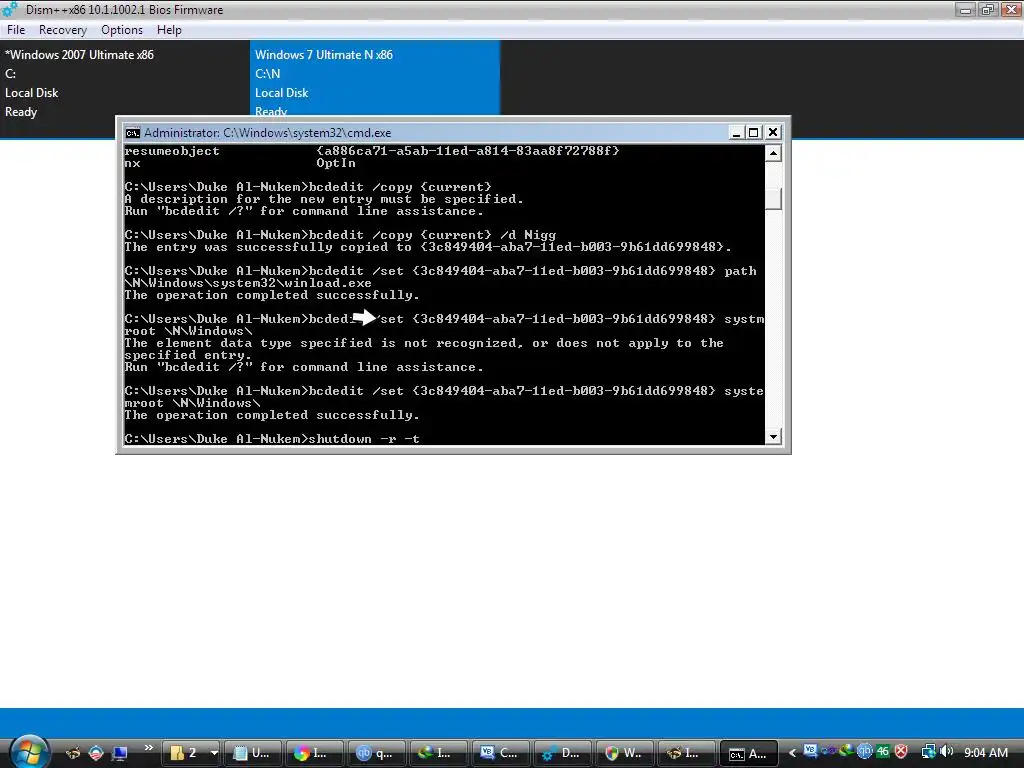Open the Options menu in Dism++

(121, 30)
